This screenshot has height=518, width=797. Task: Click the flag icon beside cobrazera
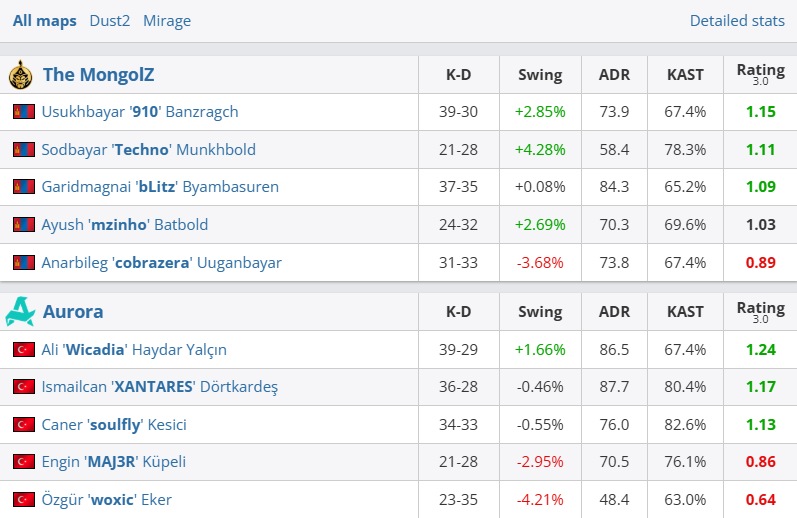(24, 263)
